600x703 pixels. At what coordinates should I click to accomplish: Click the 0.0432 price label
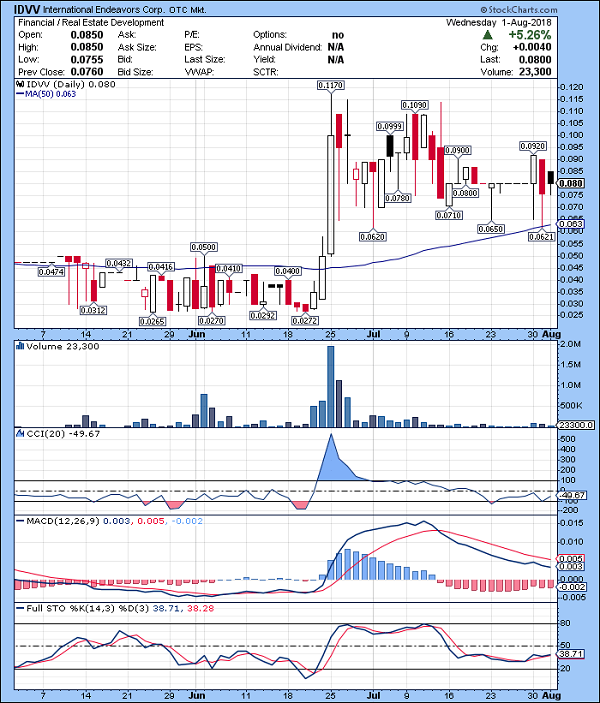(119, 263)
